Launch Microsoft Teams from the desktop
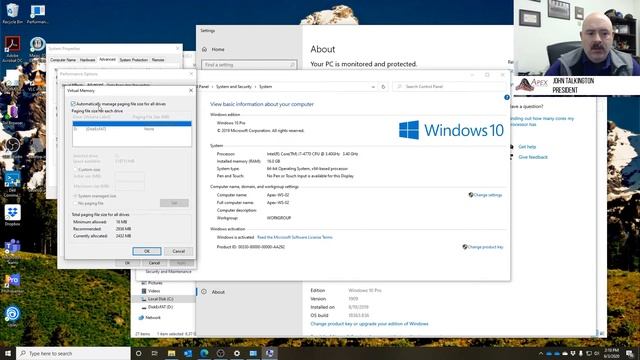The width and height of the screenshot is (640, 360). [12, 250]
